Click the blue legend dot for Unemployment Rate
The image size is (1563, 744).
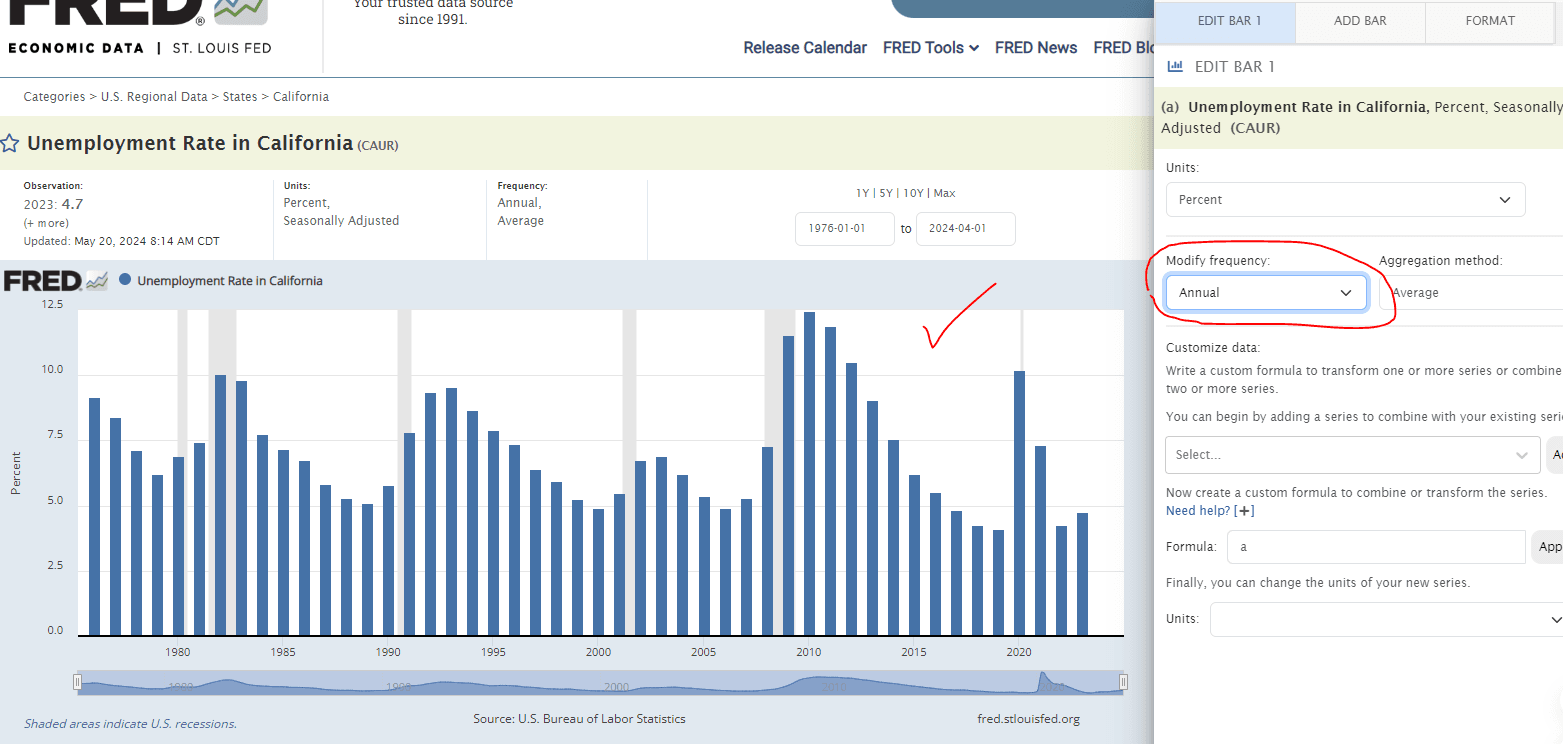[x=125, y=280]
